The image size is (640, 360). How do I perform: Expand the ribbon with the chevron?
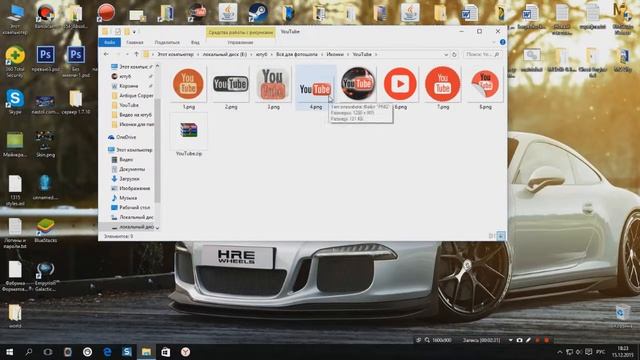coord(494,42)
